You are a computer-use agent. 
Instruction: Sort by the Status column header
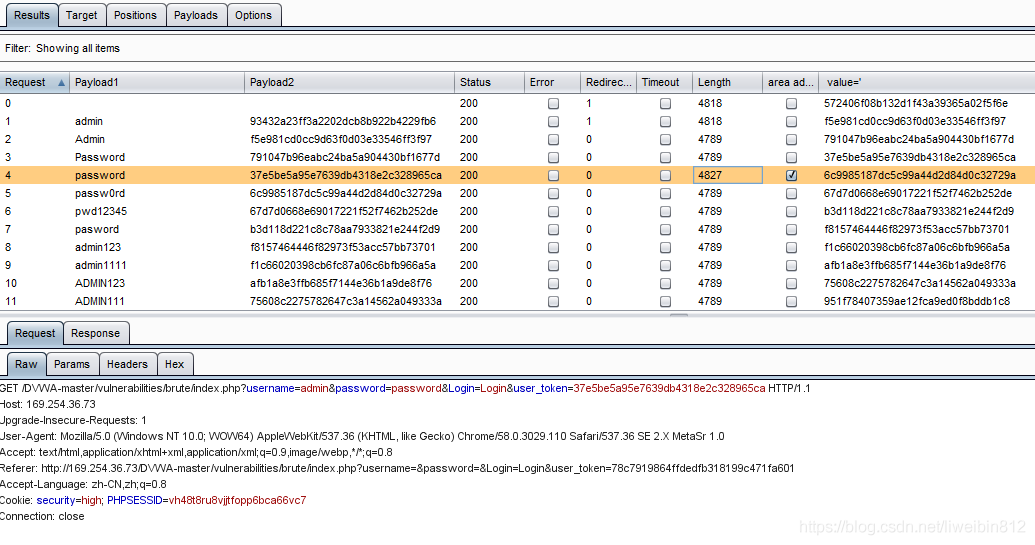click(489, 82)
